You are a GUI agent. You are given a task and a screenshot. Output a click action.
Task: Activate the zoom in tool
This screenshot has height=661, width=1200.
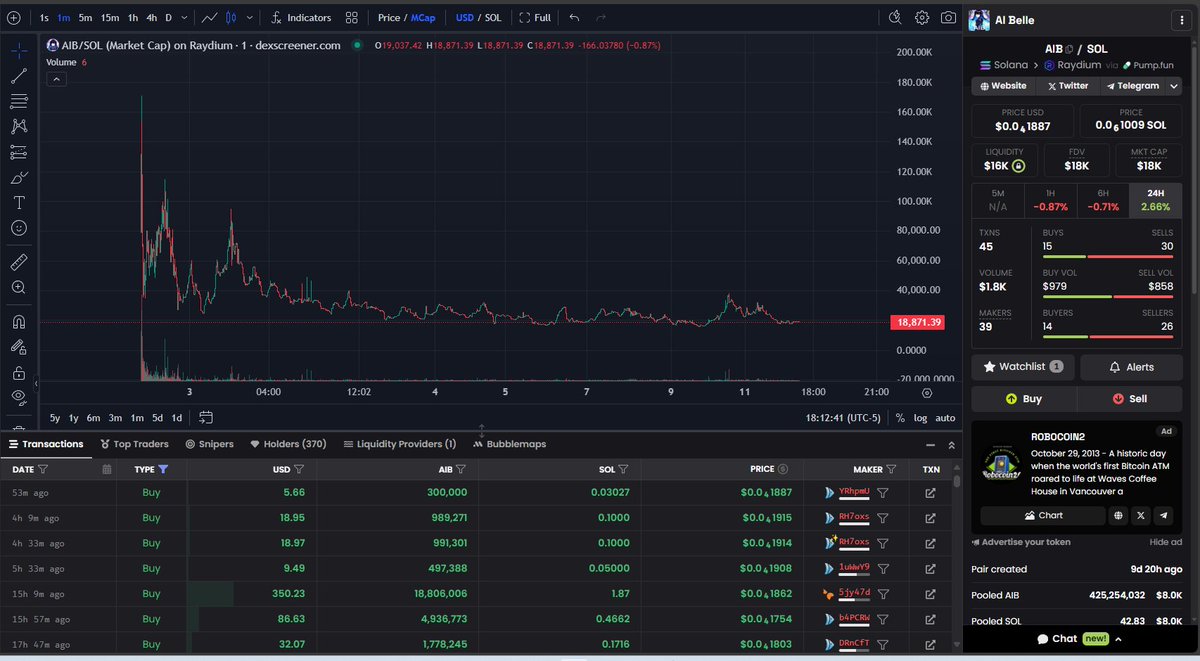18,288
